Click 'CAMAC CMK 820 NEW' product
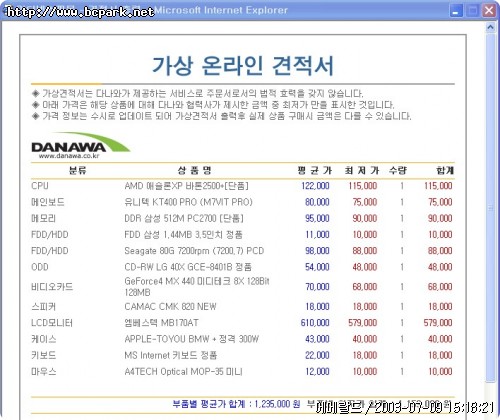The height and width of the screenshot is (420, 500). tap(170, 306)
